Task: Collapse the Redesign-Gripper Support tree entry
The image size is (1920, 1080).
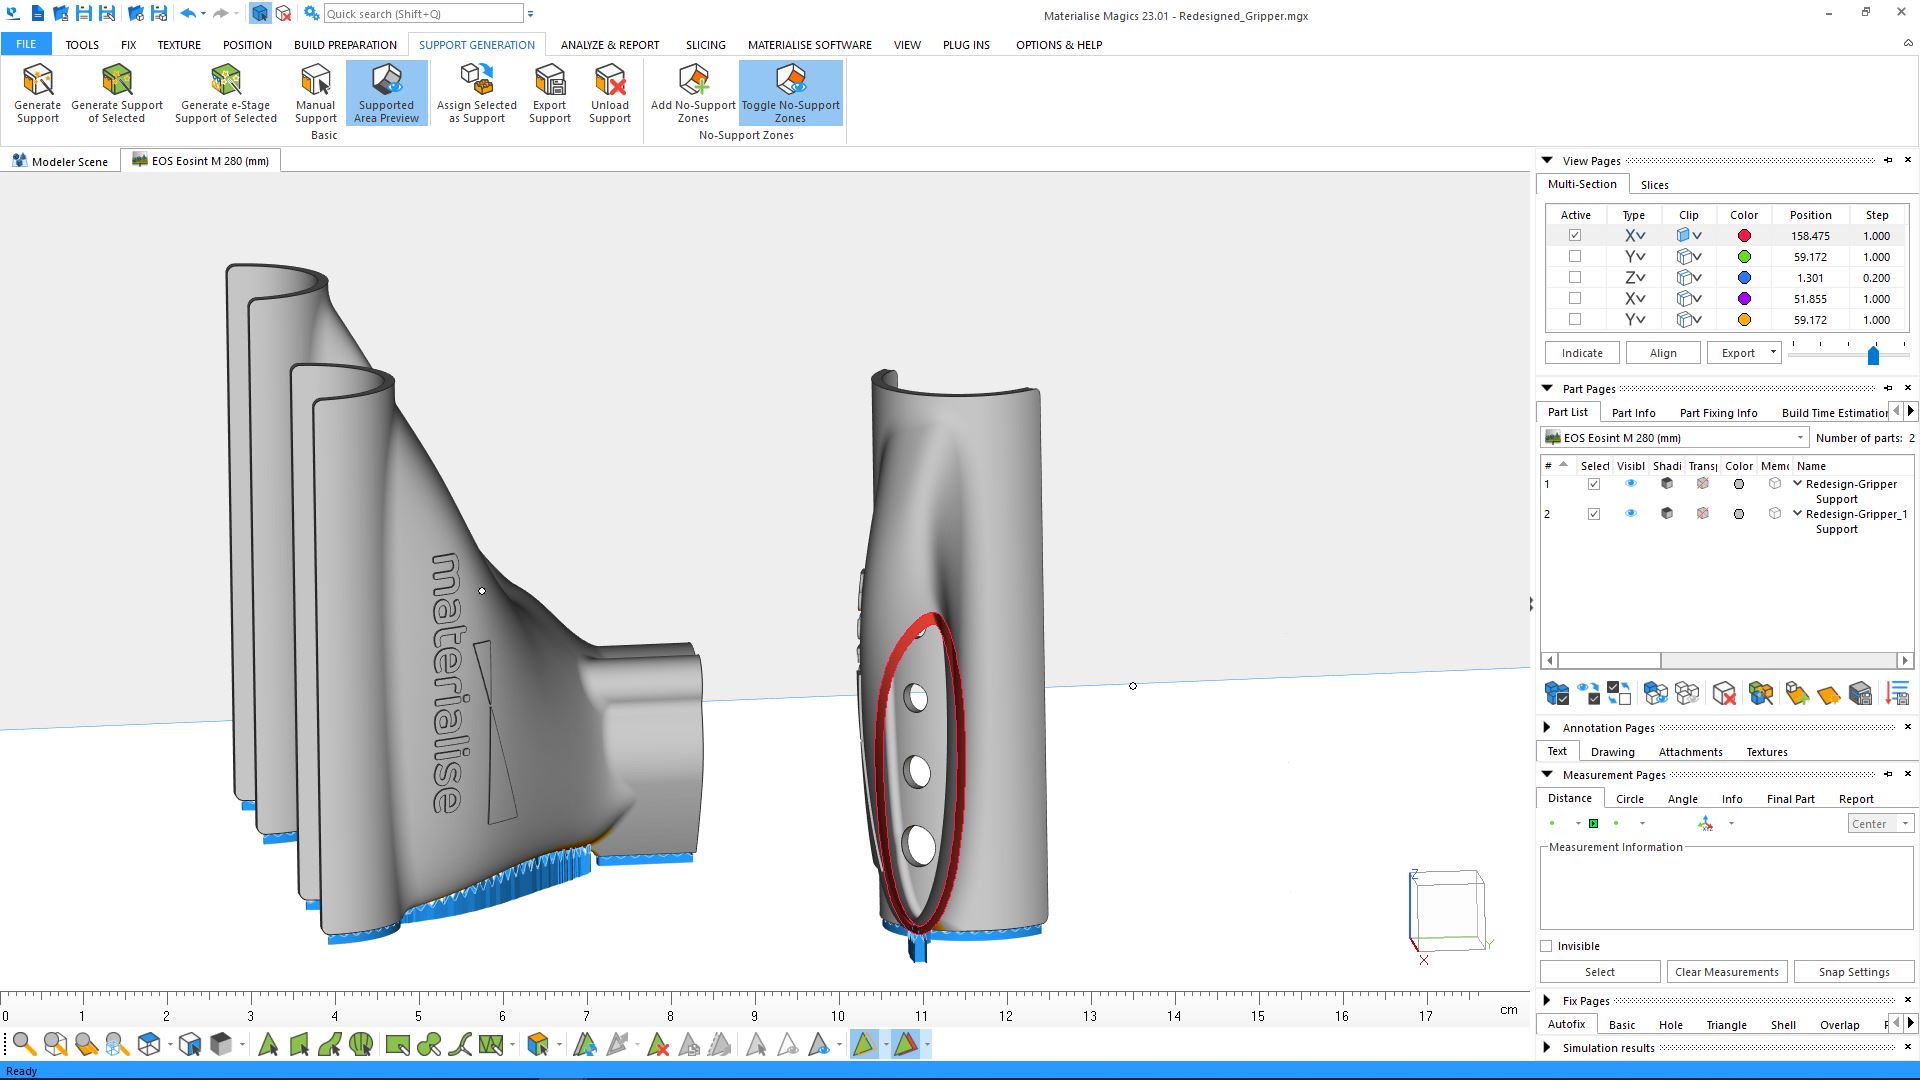Action: pyautogui.click(x=1798, y=483)
